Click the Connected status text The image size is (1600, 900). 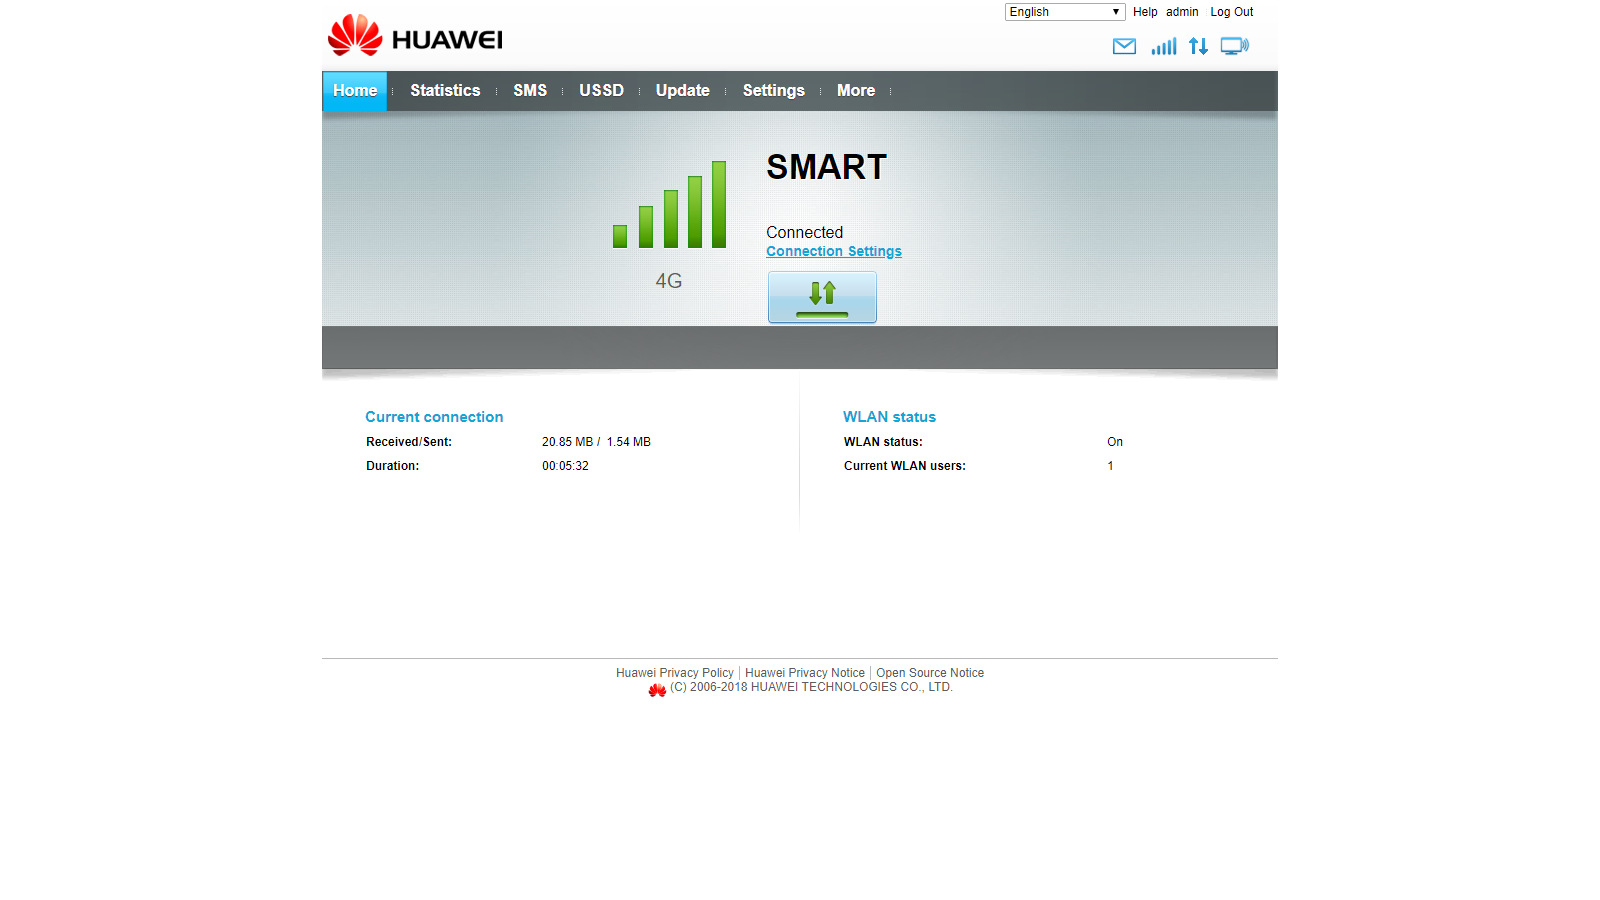pos(805,233)
